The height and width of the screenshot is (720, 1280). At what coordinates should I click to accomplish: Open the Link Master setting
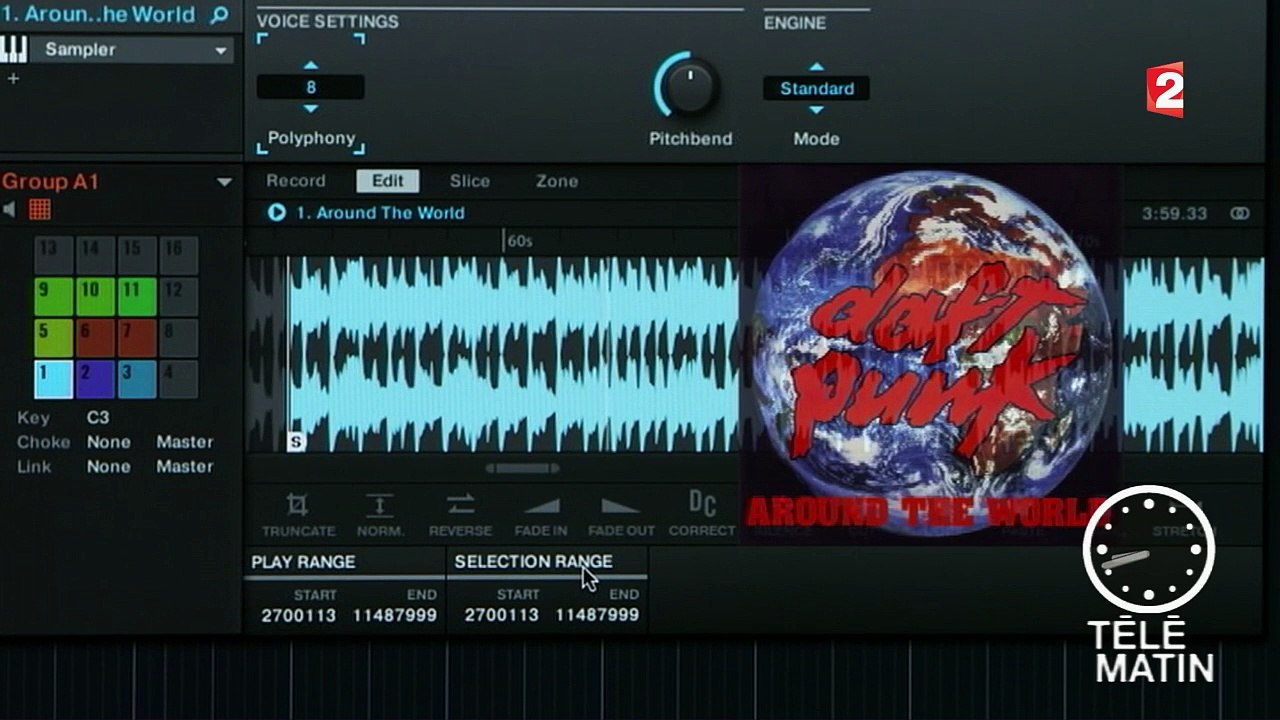pyautogui.click(x=185, y=467)
